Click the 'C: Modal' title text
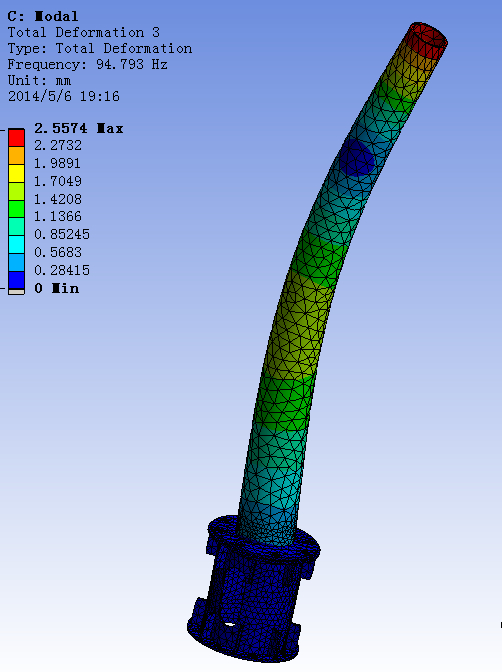The width and height of the screenshot is (502, 672). (43, 16)
